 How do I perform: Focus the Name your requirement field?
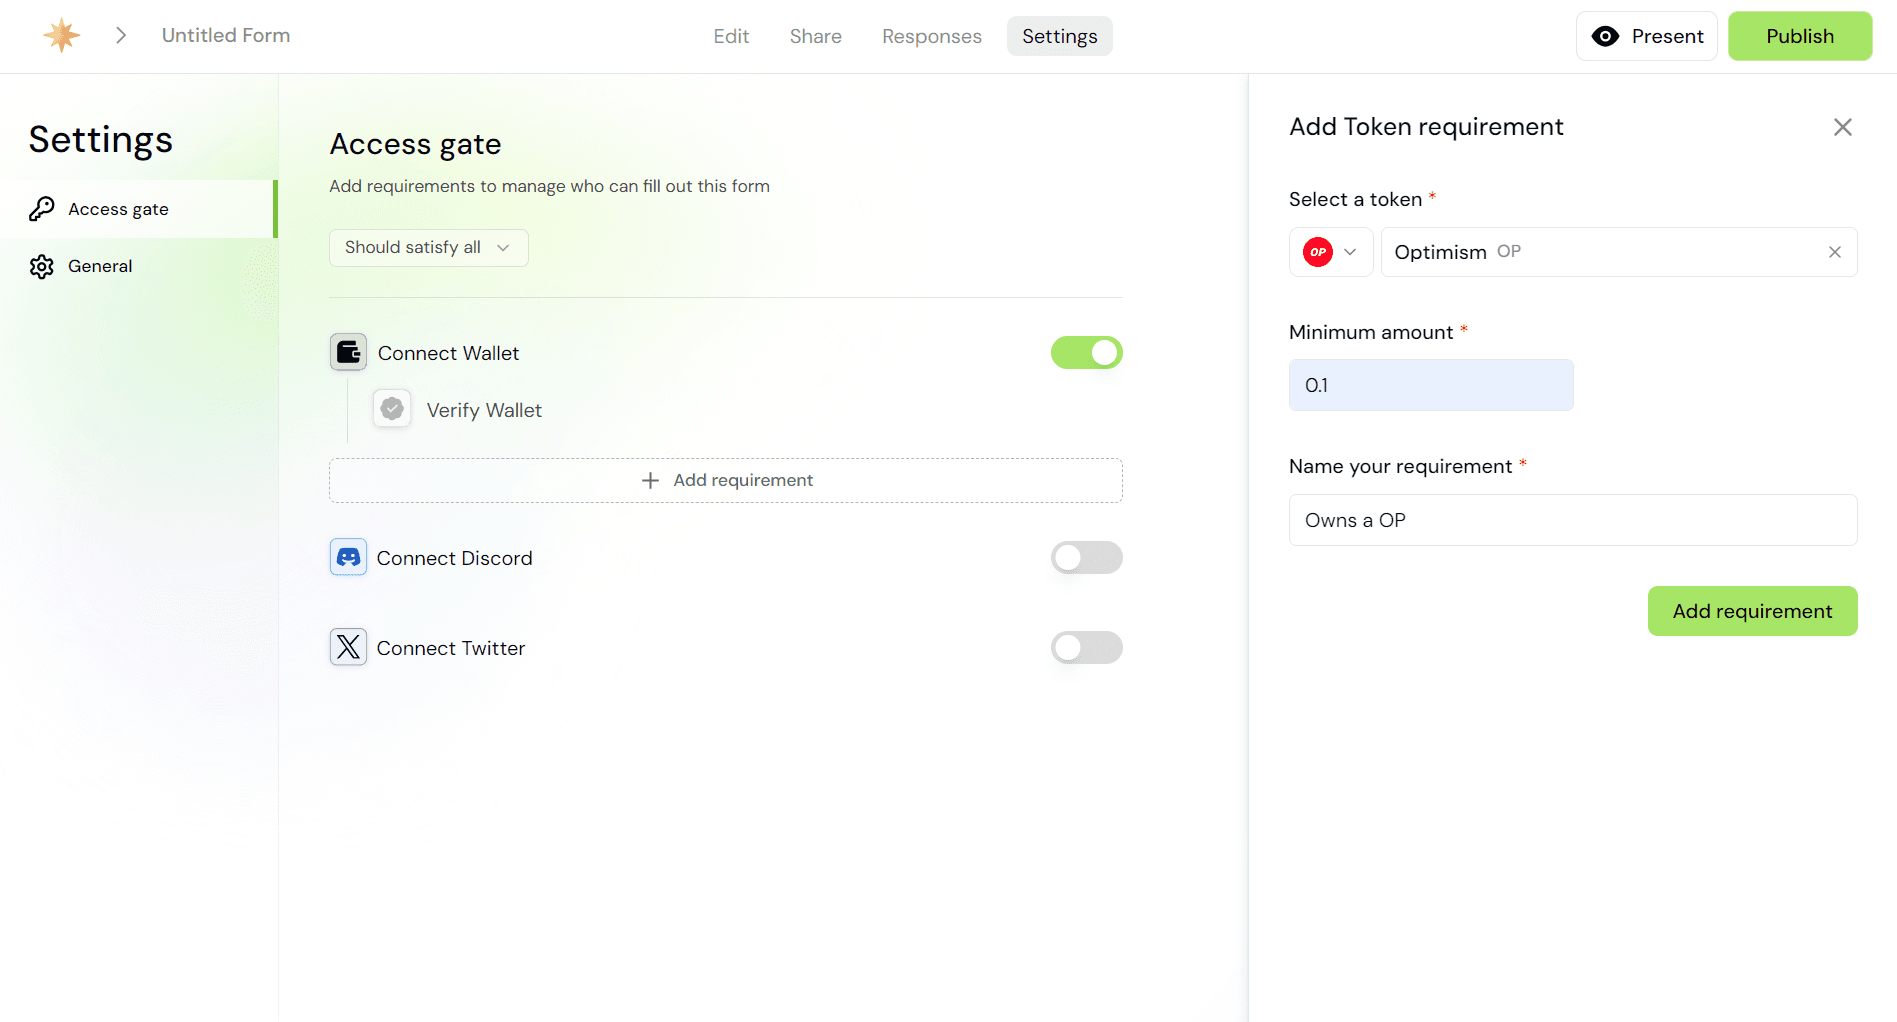[x=1573, y=520]
